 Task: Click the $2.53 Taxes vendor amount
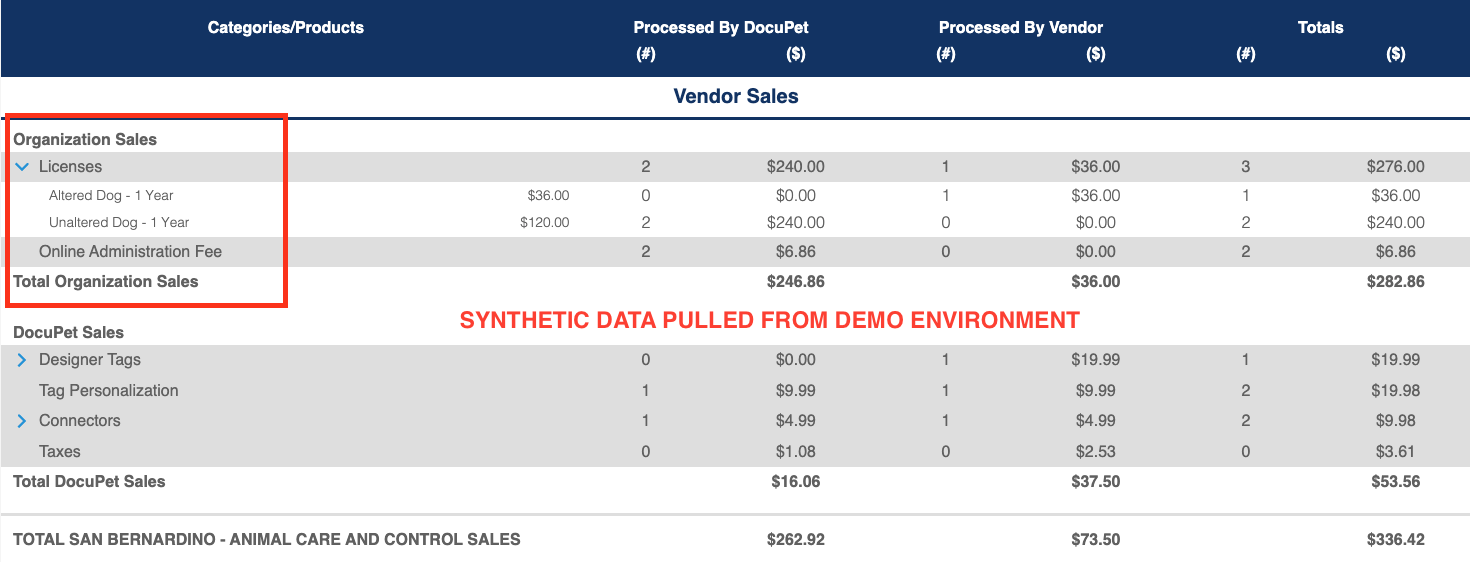pos(1096,452)
